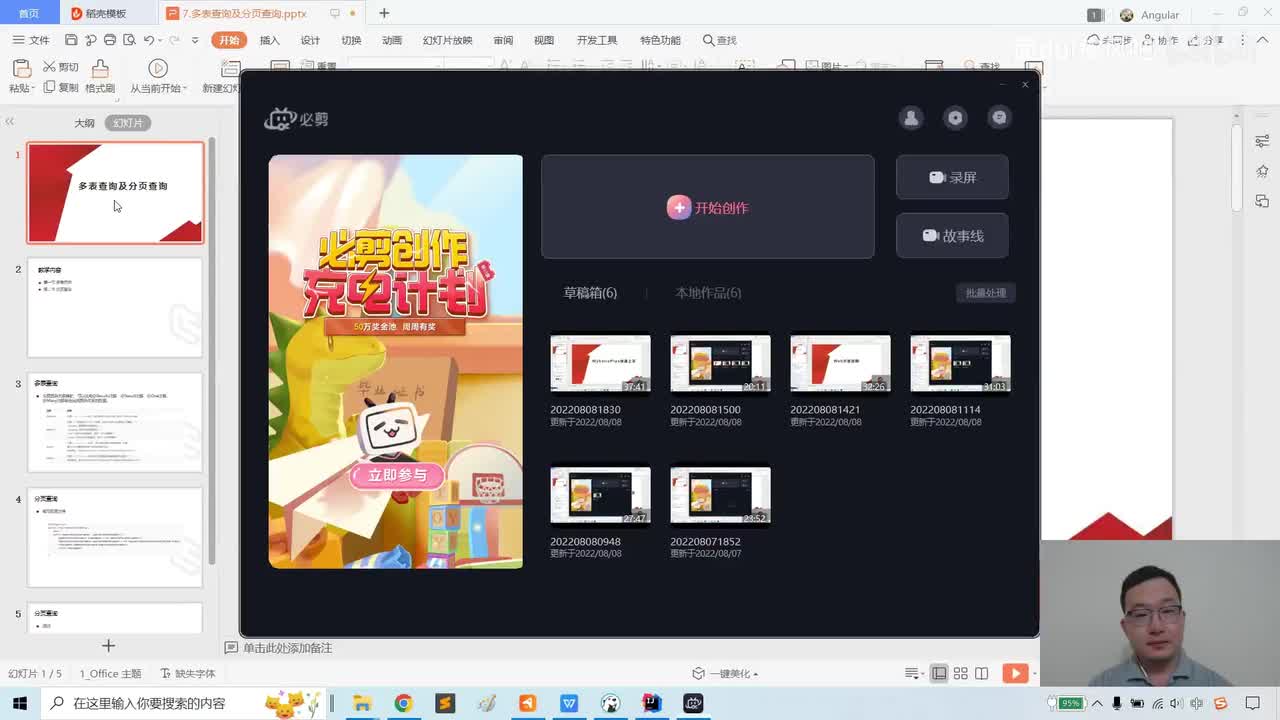Select the 开始 ribbon tab
Viewport: 1280px width, 720px height.
click(x=229, y=40)
